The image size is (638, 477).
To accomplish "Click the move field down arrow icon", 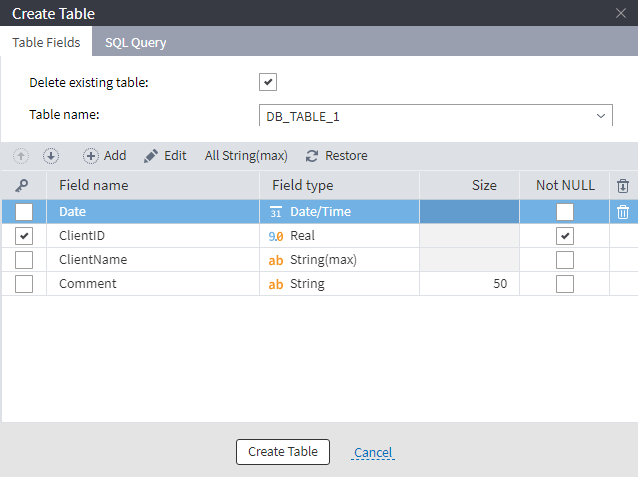I will [x=51, y=156].
